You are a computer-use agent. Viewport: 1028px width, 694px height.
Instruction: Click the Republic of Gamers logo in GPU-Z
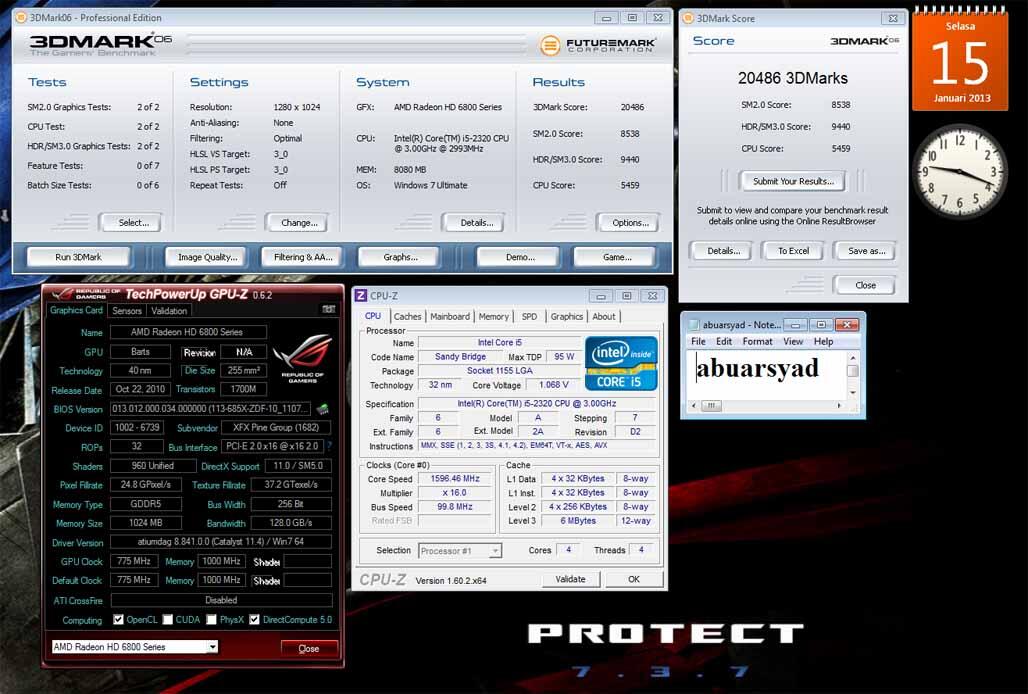point(303,358)
